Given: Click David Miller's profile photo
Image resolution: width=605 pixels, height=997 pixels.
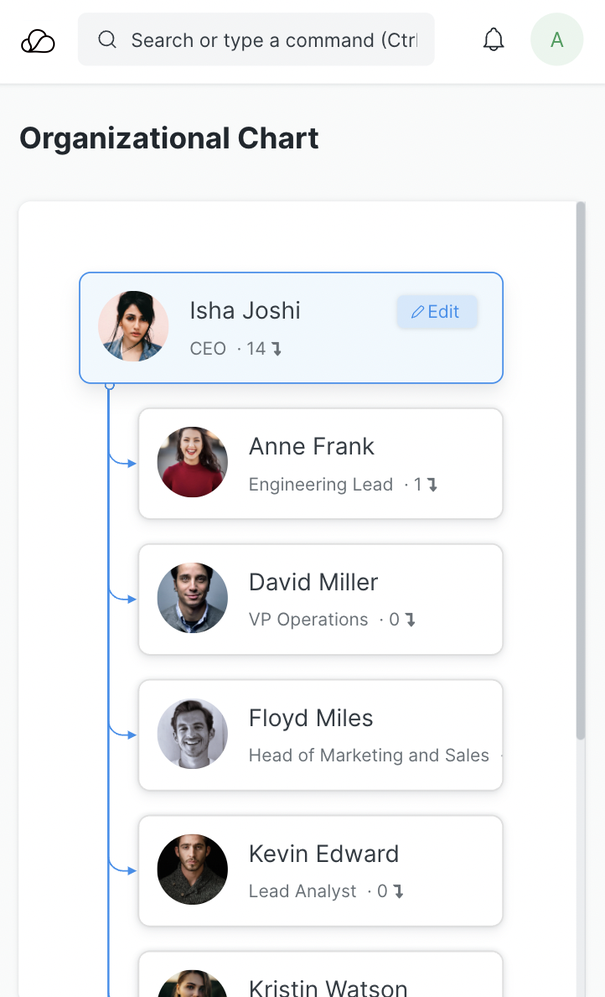Looking at the screenshot, I should (x=192, y=598).
